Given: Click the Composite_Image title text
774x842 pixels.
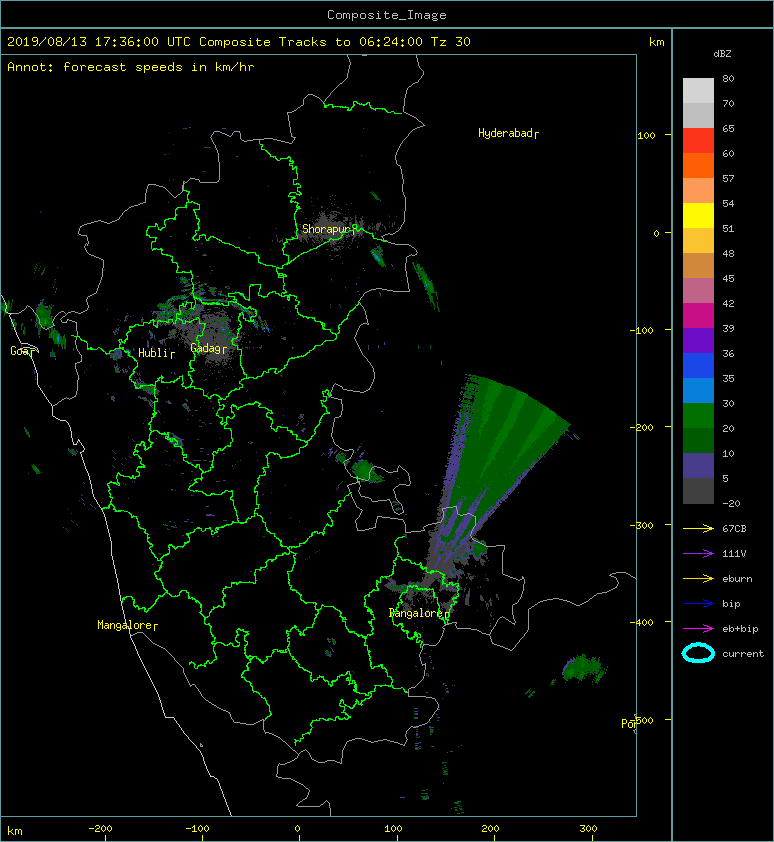Looking at the screenshot, I should (x=387, y=15).
